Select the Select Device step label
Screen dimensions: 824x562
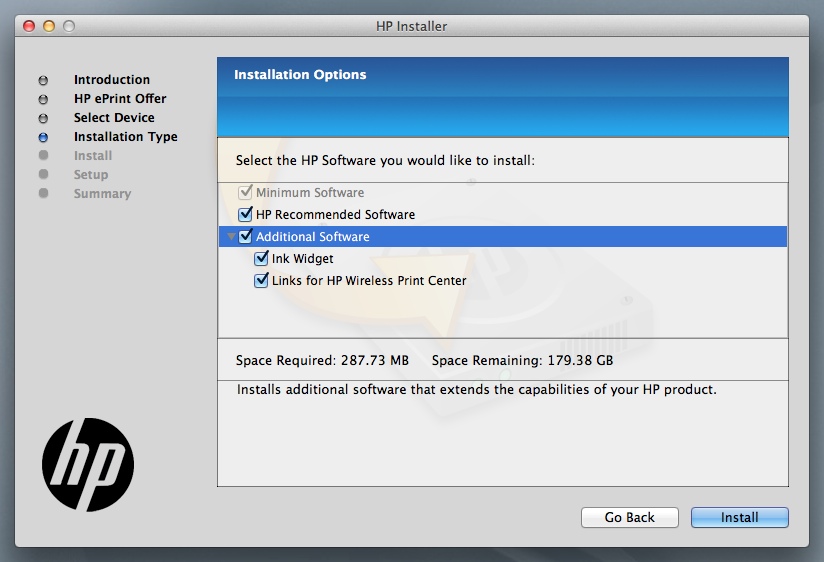pos(114,118)
